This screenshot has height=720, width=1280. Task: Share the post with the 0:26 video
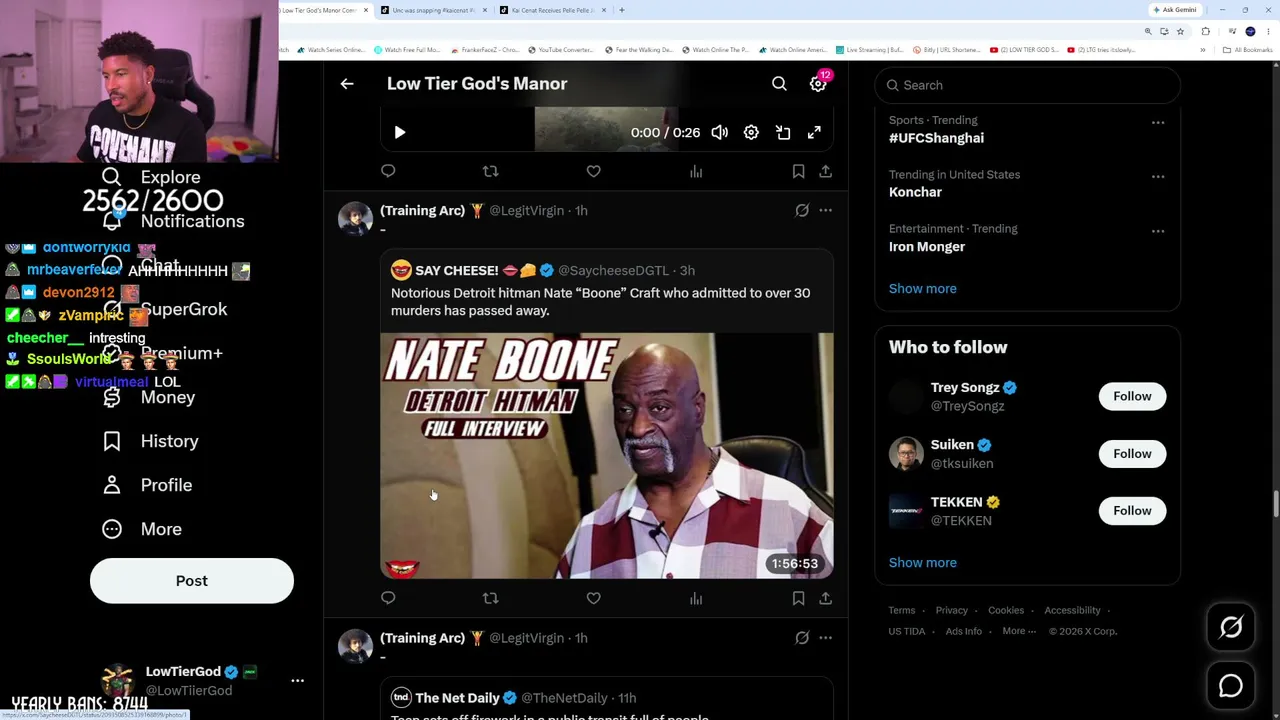[x=825, y=171]
